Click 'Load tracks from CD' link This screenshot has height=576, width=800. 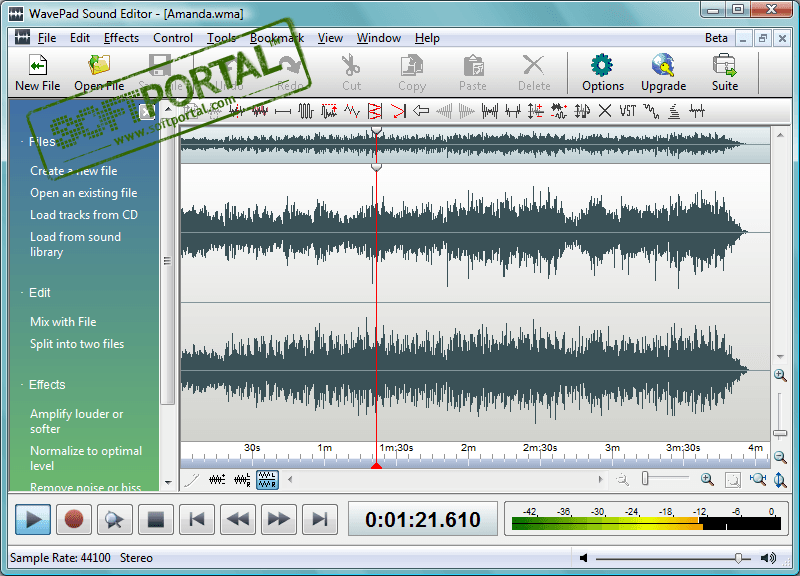tap(84, 215)
